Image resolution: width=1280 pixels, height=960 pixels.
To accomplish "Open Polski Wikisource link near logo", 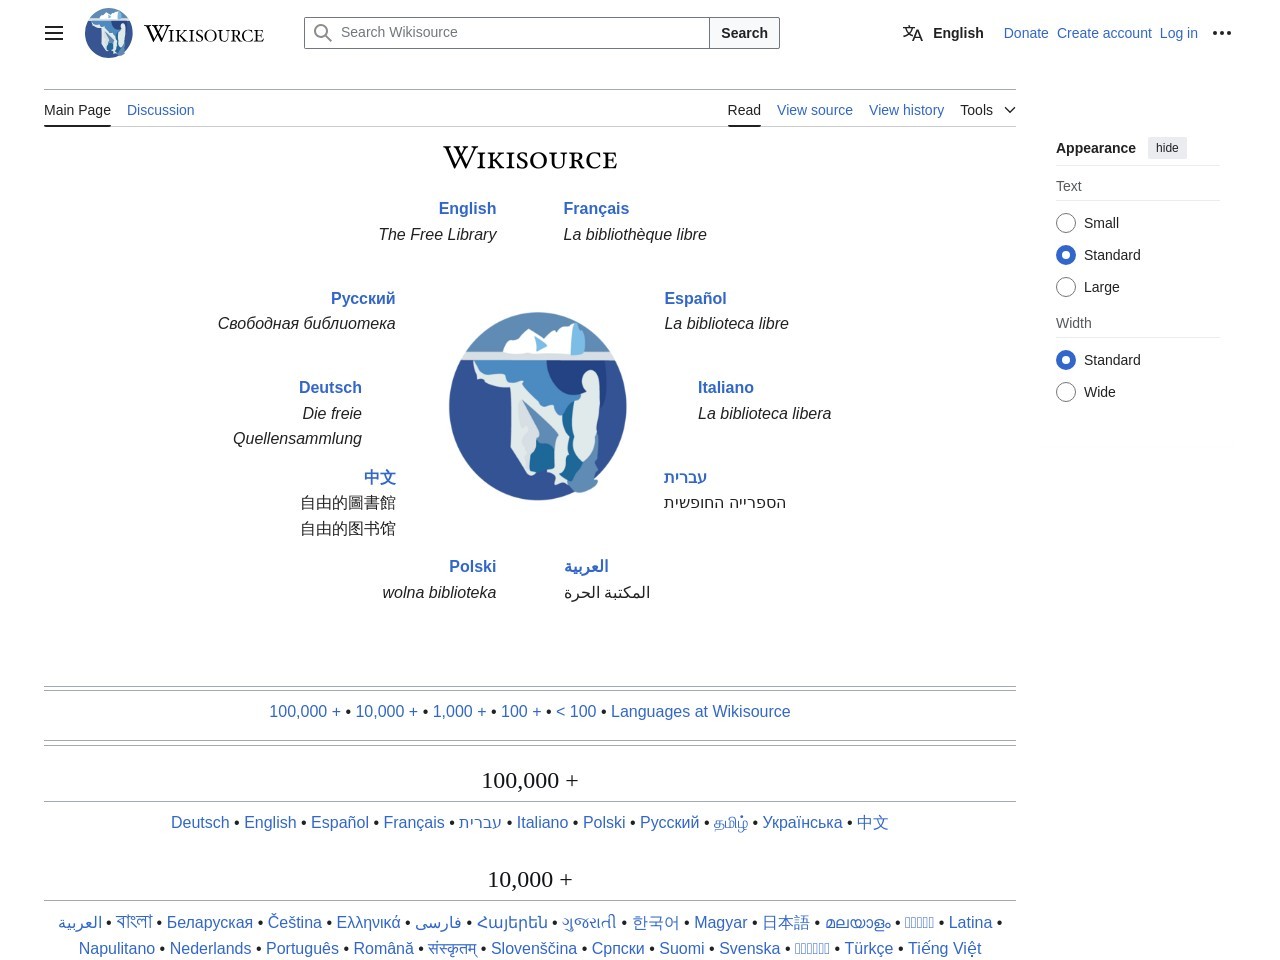I will point(472,566).
